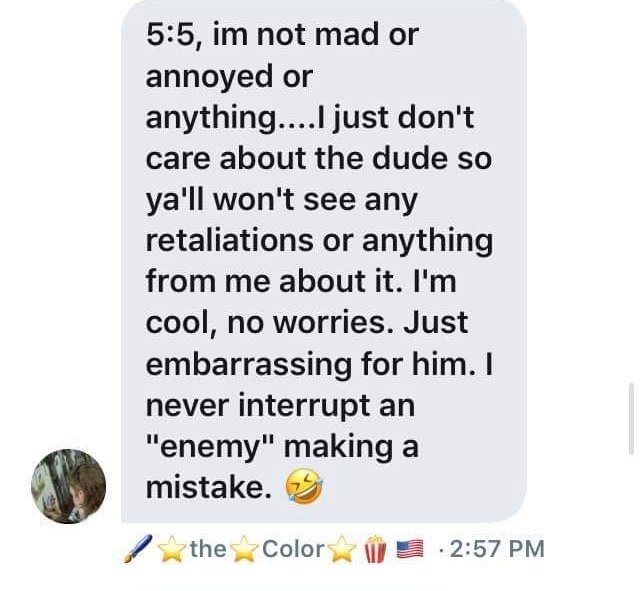This screenshot has width=640, height=591.
Task: Click the word "Color" in sender name
Action: coord(293,549)
